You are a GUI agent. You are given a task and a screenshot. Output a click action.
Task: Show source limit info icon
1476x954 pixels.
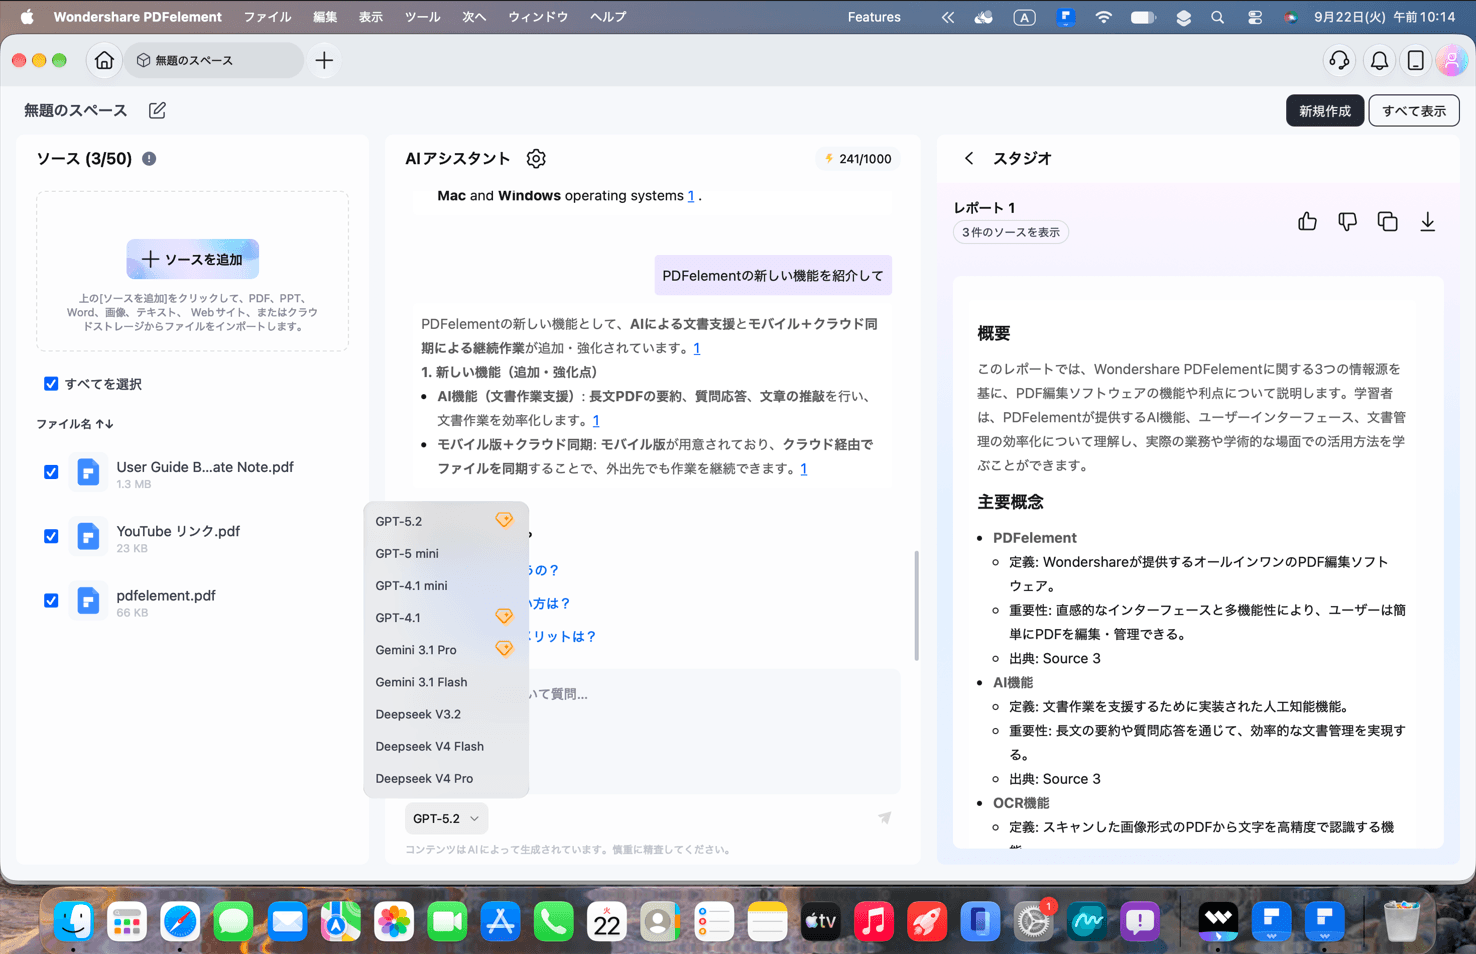[149, 159]
